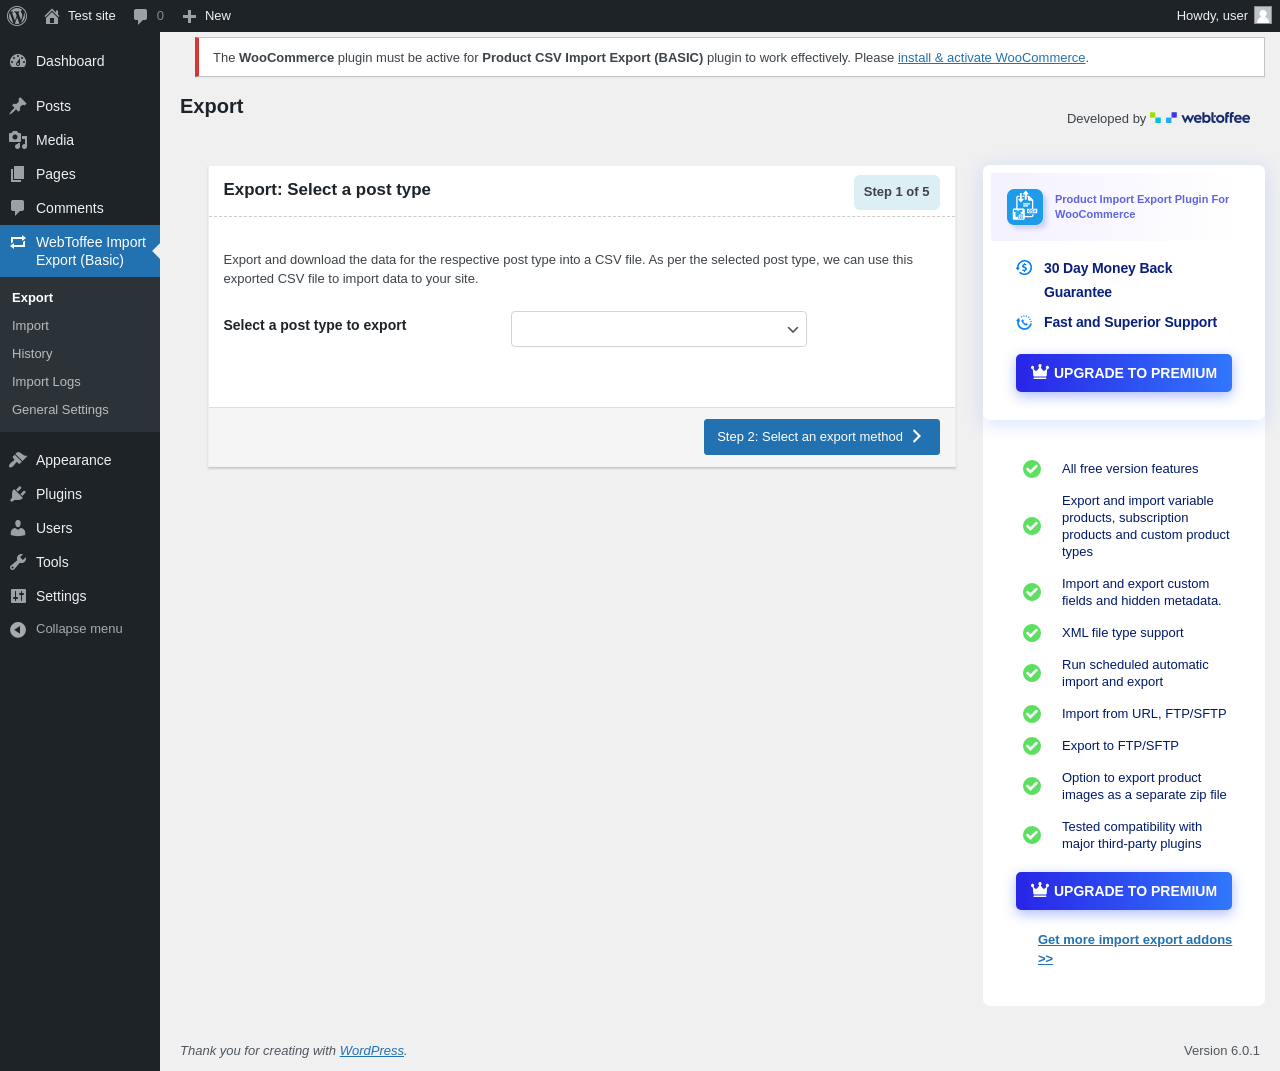Click the Product Import Export plugin logo
Screen dimensions: 1280x1071
(1025, 207)
